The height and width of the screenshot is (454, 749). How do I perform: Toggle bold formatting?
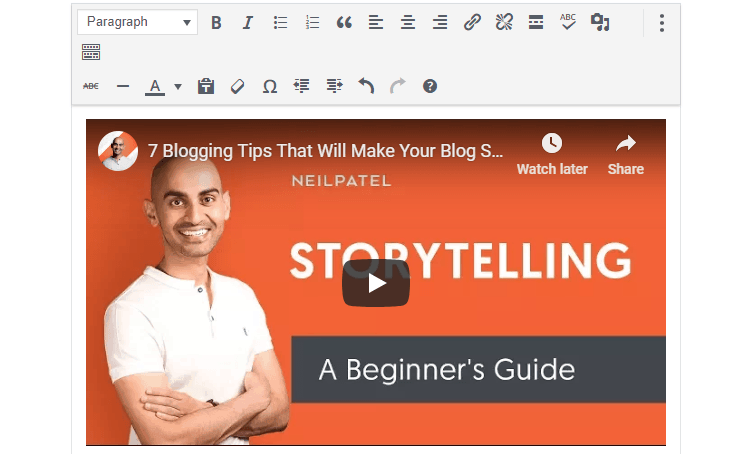click(216, 22)
